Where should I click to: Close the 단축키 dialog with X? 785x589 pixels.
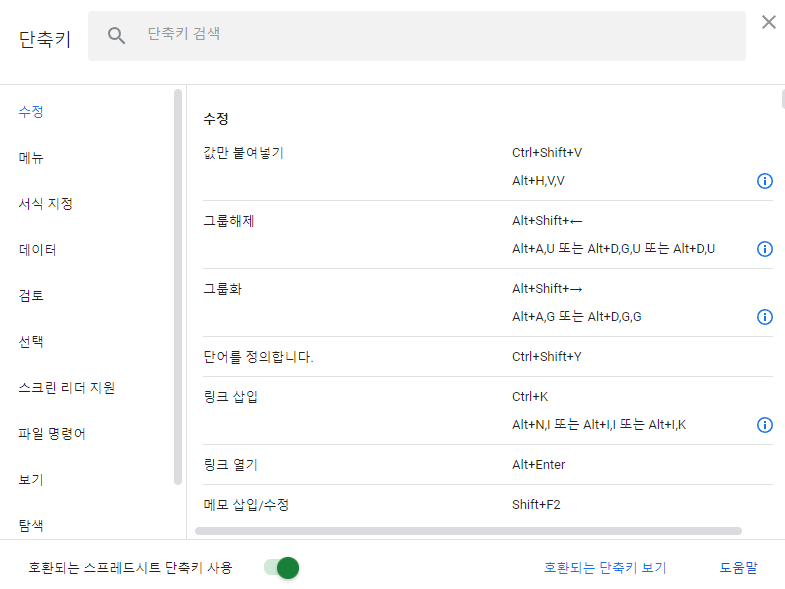point(768,22)
